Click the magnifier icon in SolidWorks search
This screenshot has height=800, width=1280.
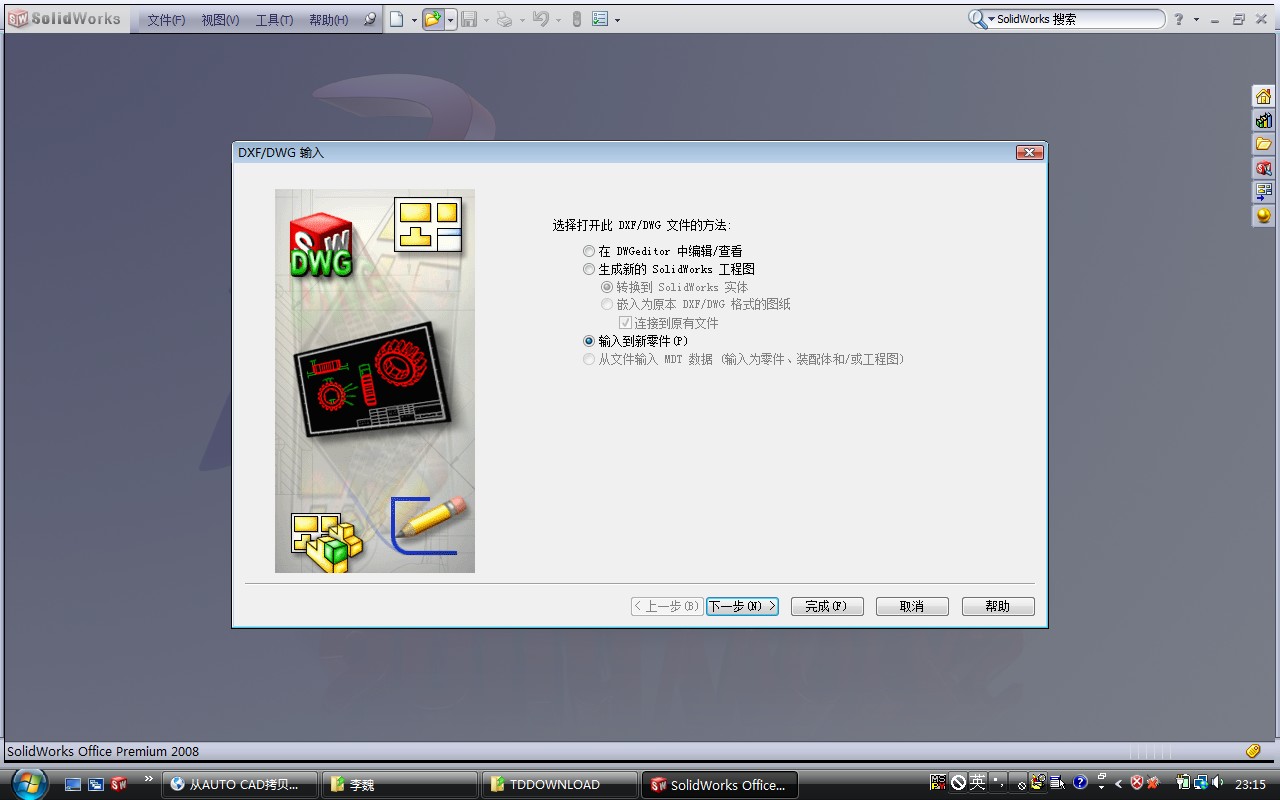coord(977,19)
